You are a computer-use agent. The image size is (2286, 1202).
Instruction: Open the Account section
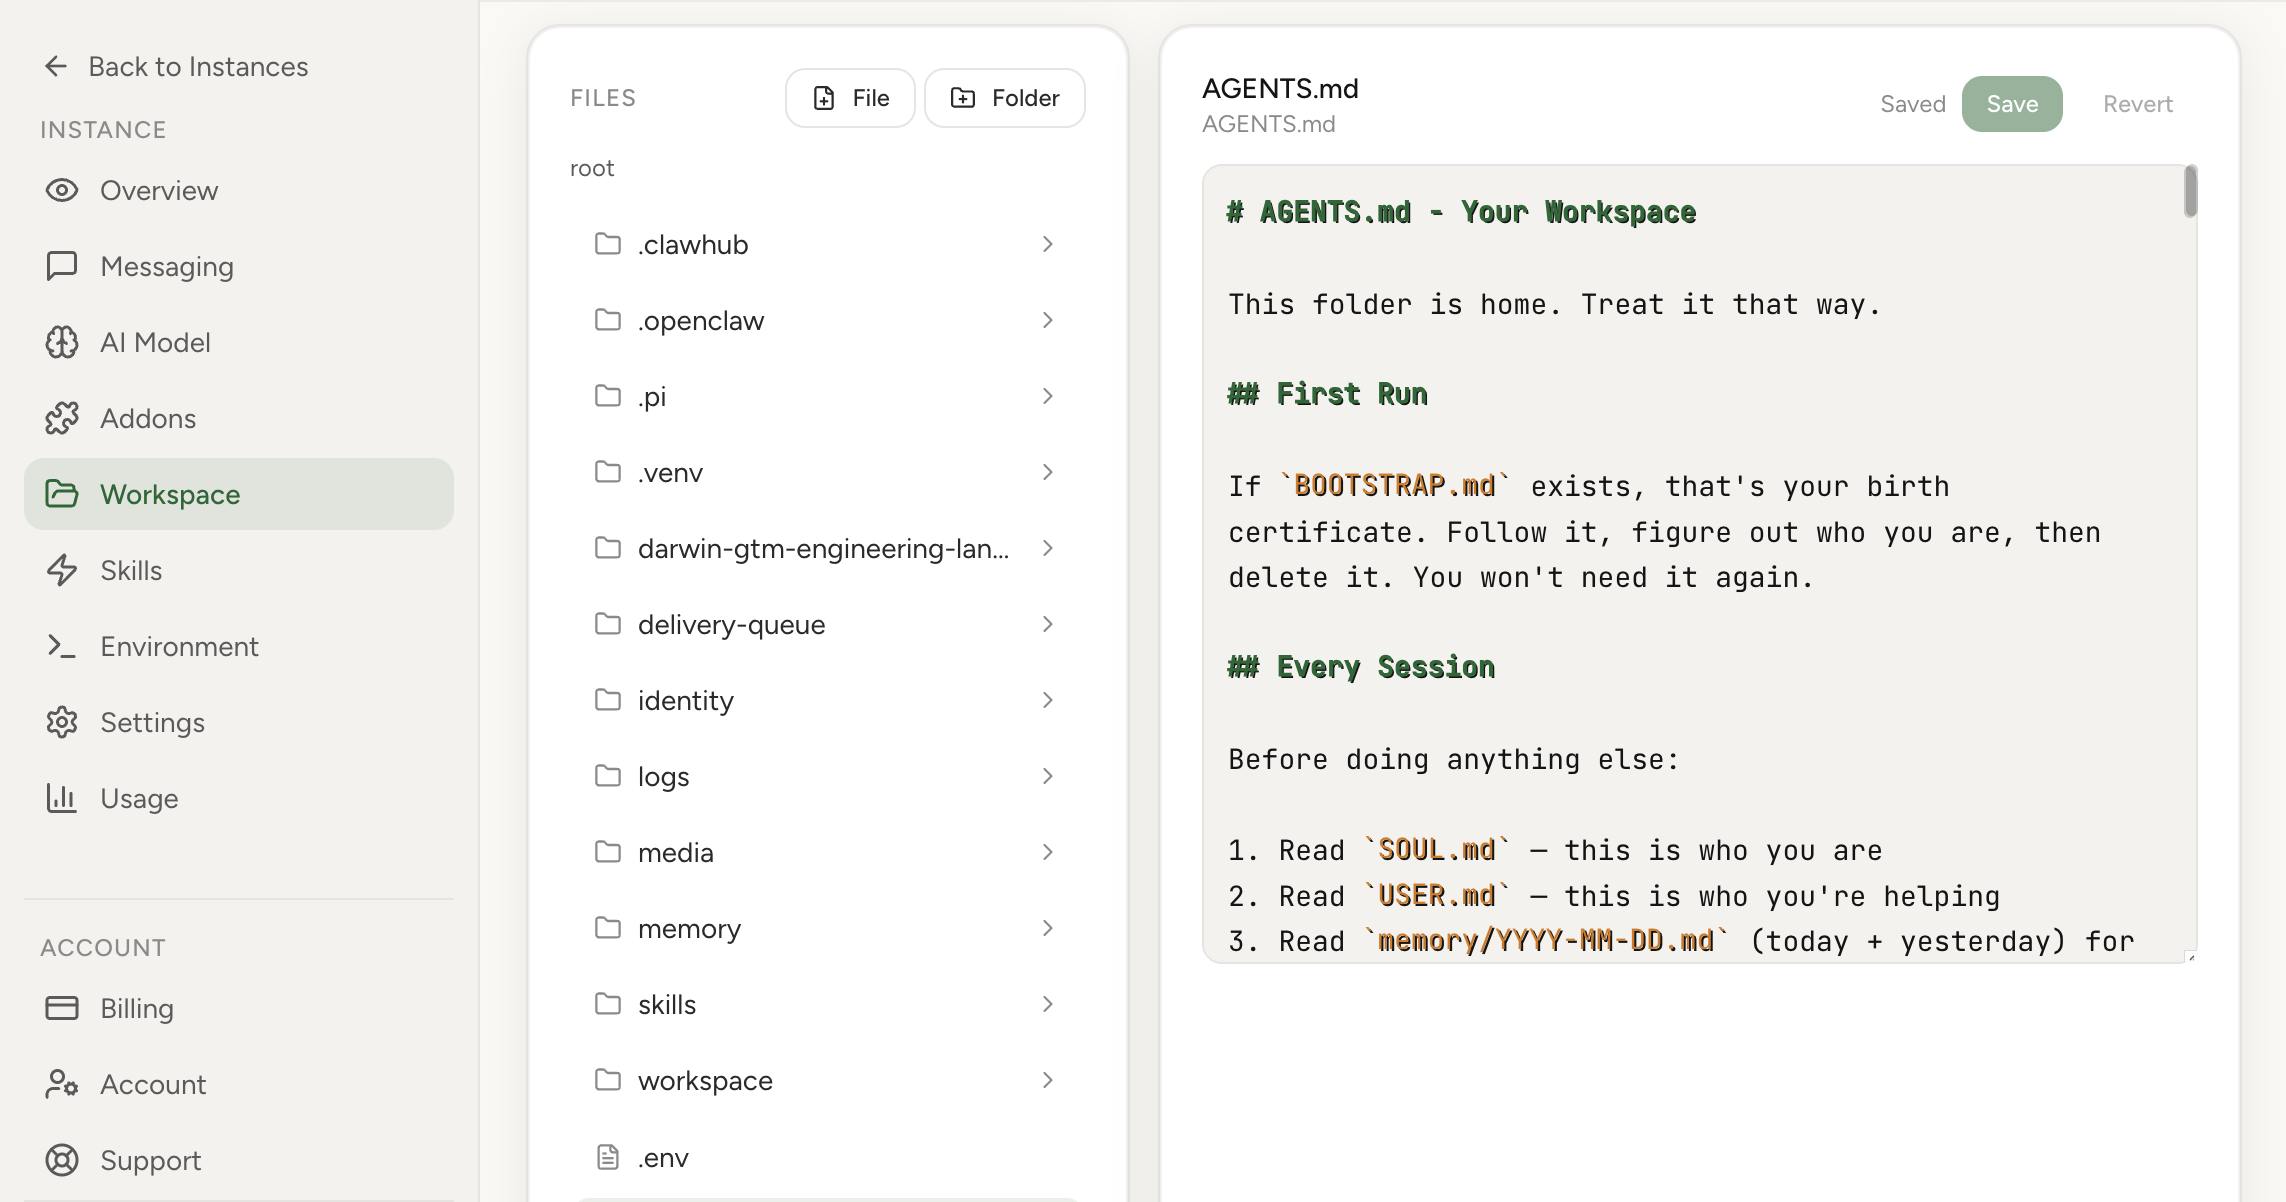(153, 1084)
